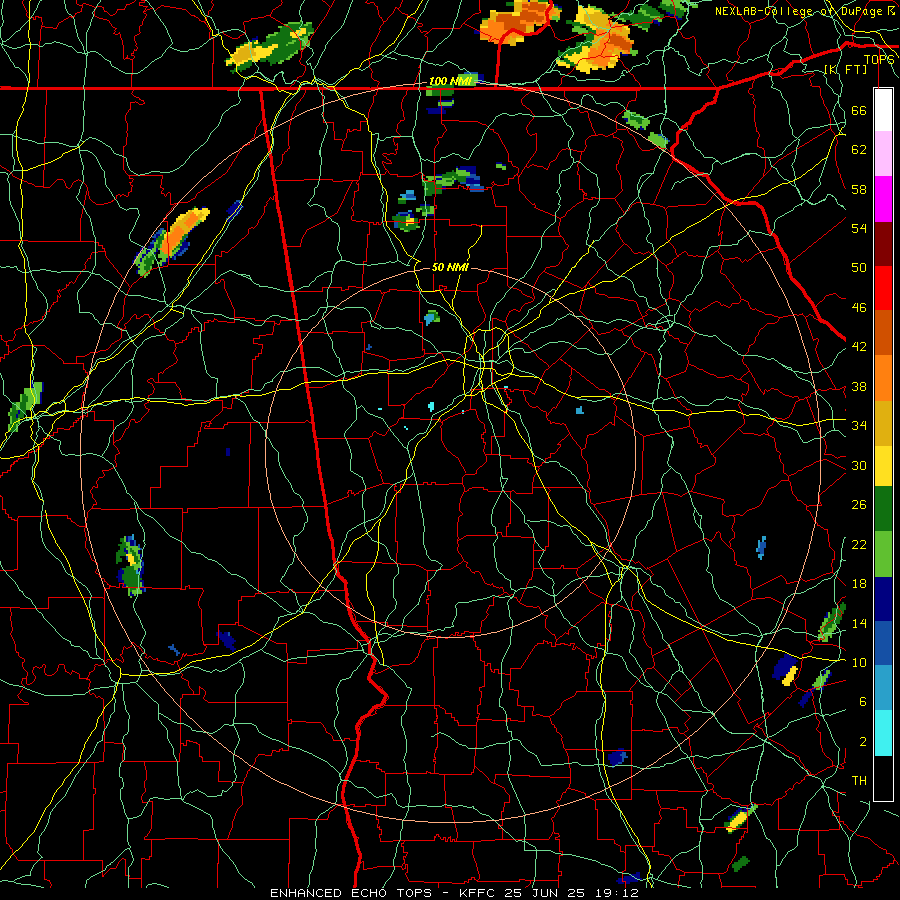
Task: Click the 42 value on the scale
Action: (859, 347)
